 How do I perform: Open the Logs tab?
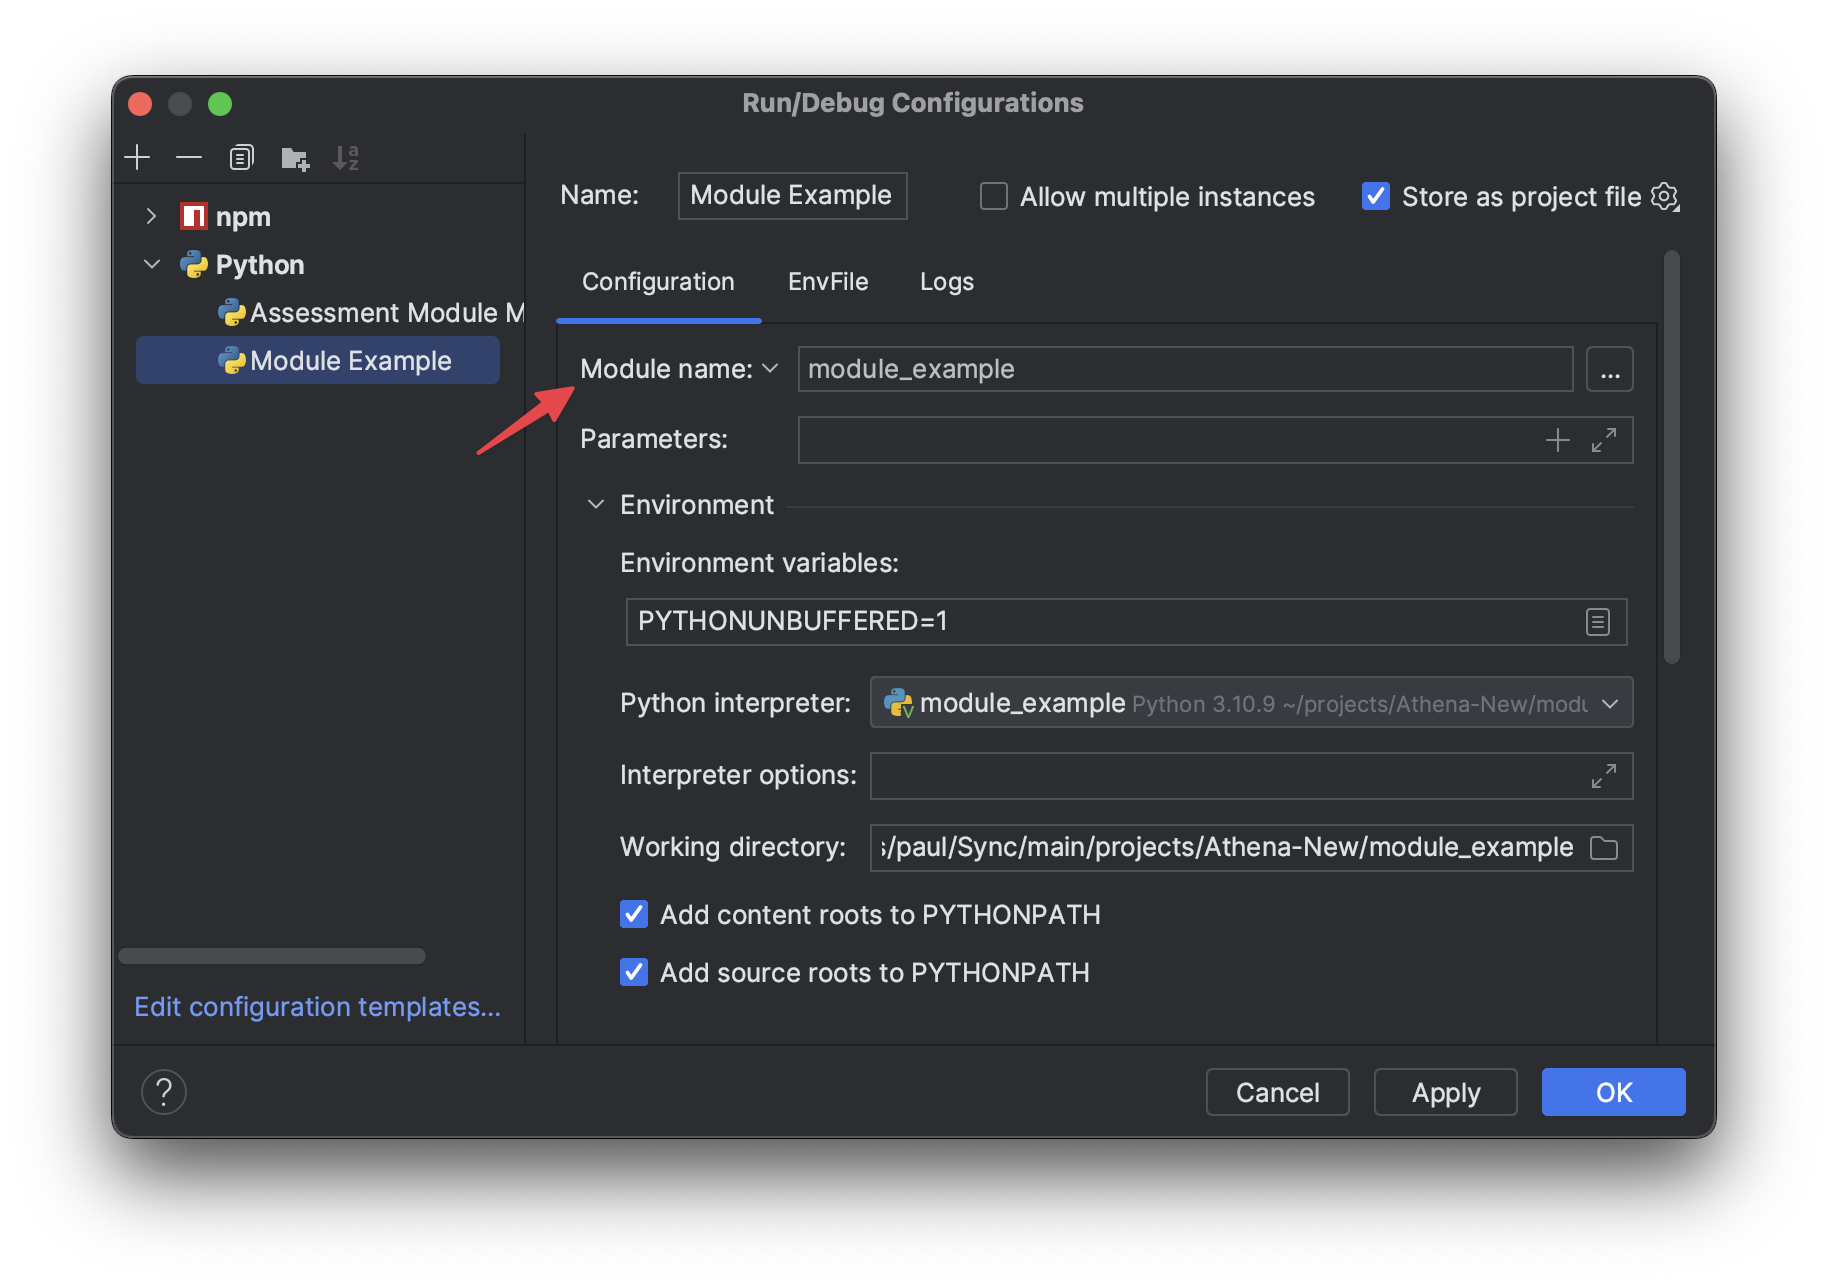[946, 282]
